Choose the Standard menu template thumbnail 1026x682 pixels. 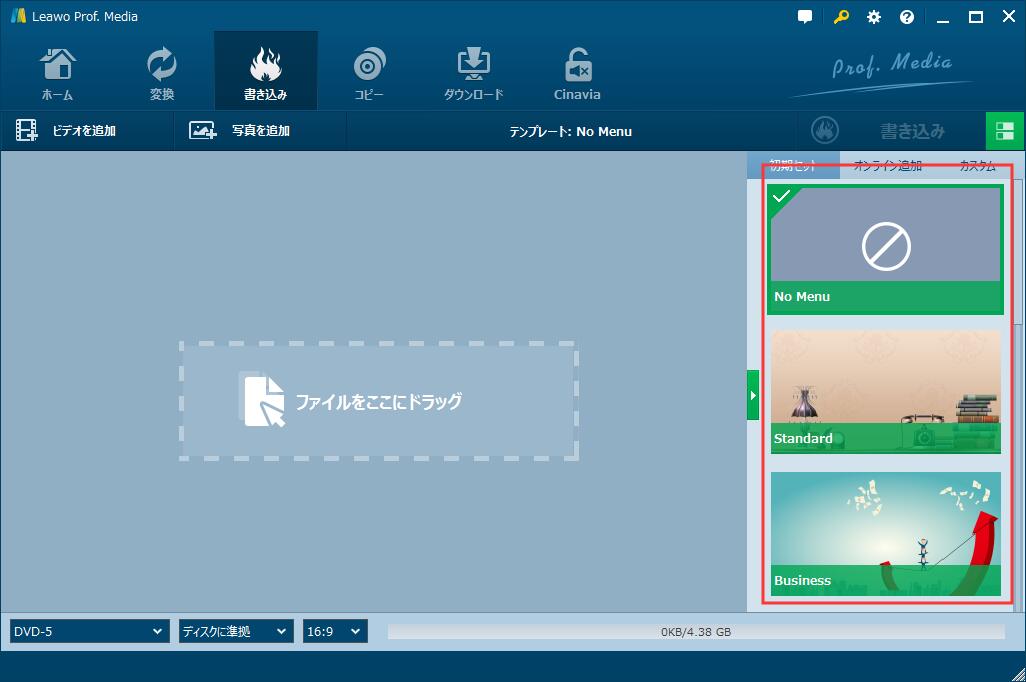tap(885, 391)
